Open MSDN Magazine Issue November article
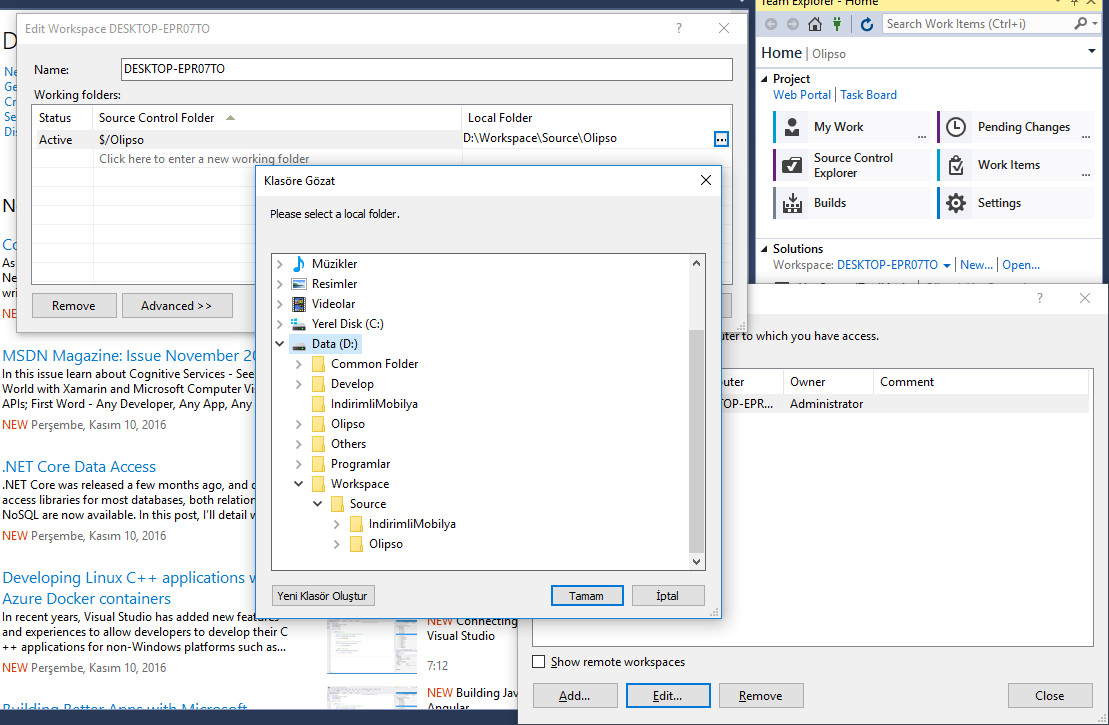This screenshot has height=725, width=1109. tap(129, 356)
